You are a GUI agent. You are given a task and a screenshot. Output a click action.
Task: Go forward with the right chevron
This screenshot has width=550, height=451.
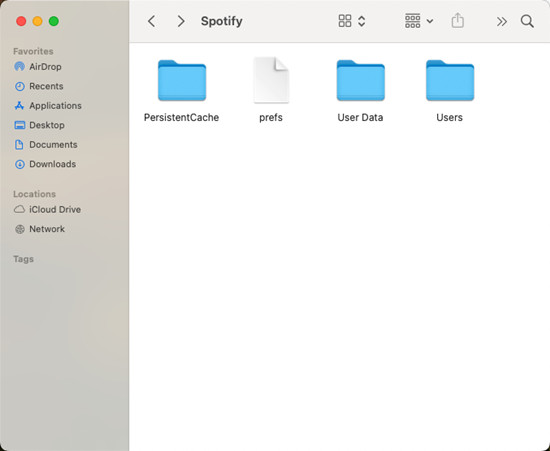(181, 21)
